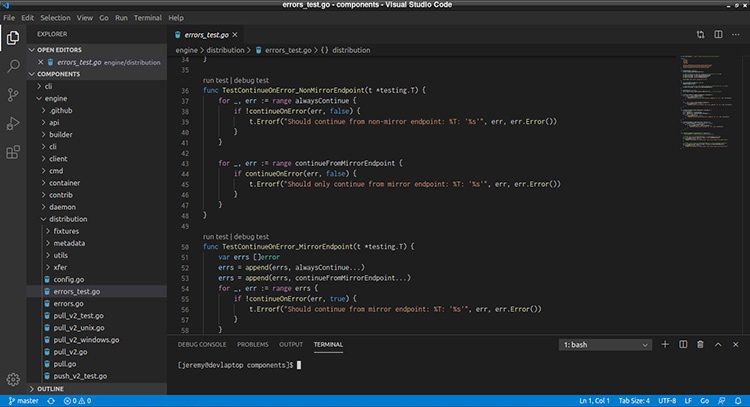Open notifications bell in status bar
The image size is (750, 407).
pyautogui.click(x=737, y=400)
